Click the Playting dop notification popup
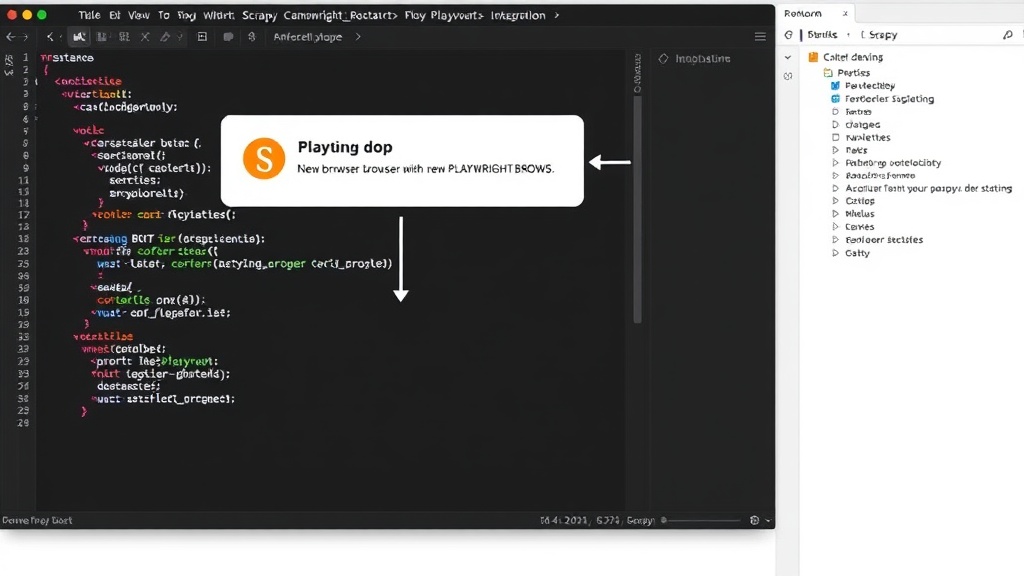Screen dimensions: 1024x576 point(402,161)
